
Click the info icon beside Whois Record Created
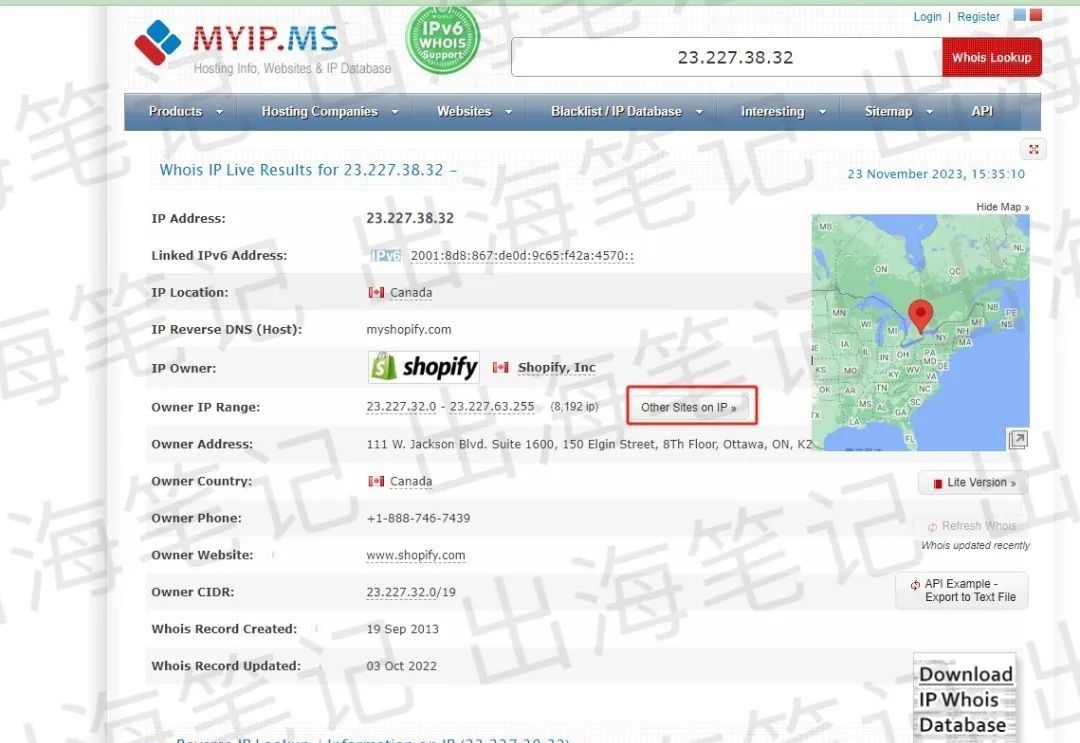[x=316, y=629]
